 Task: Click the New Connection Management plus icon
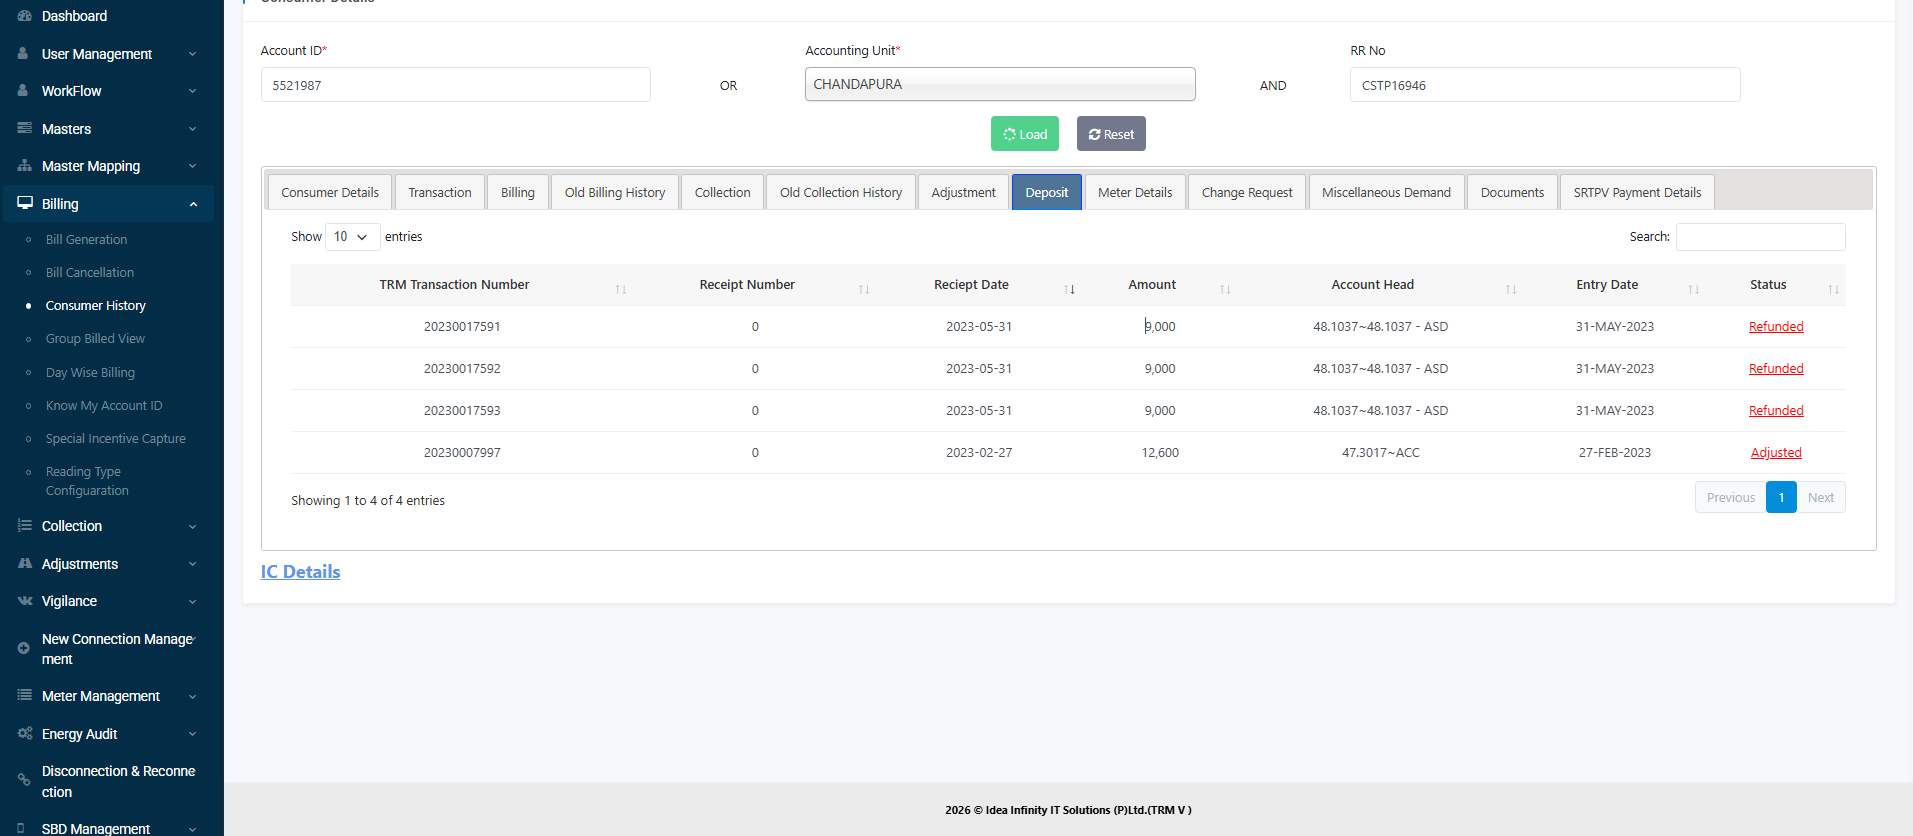pos(24,648)
